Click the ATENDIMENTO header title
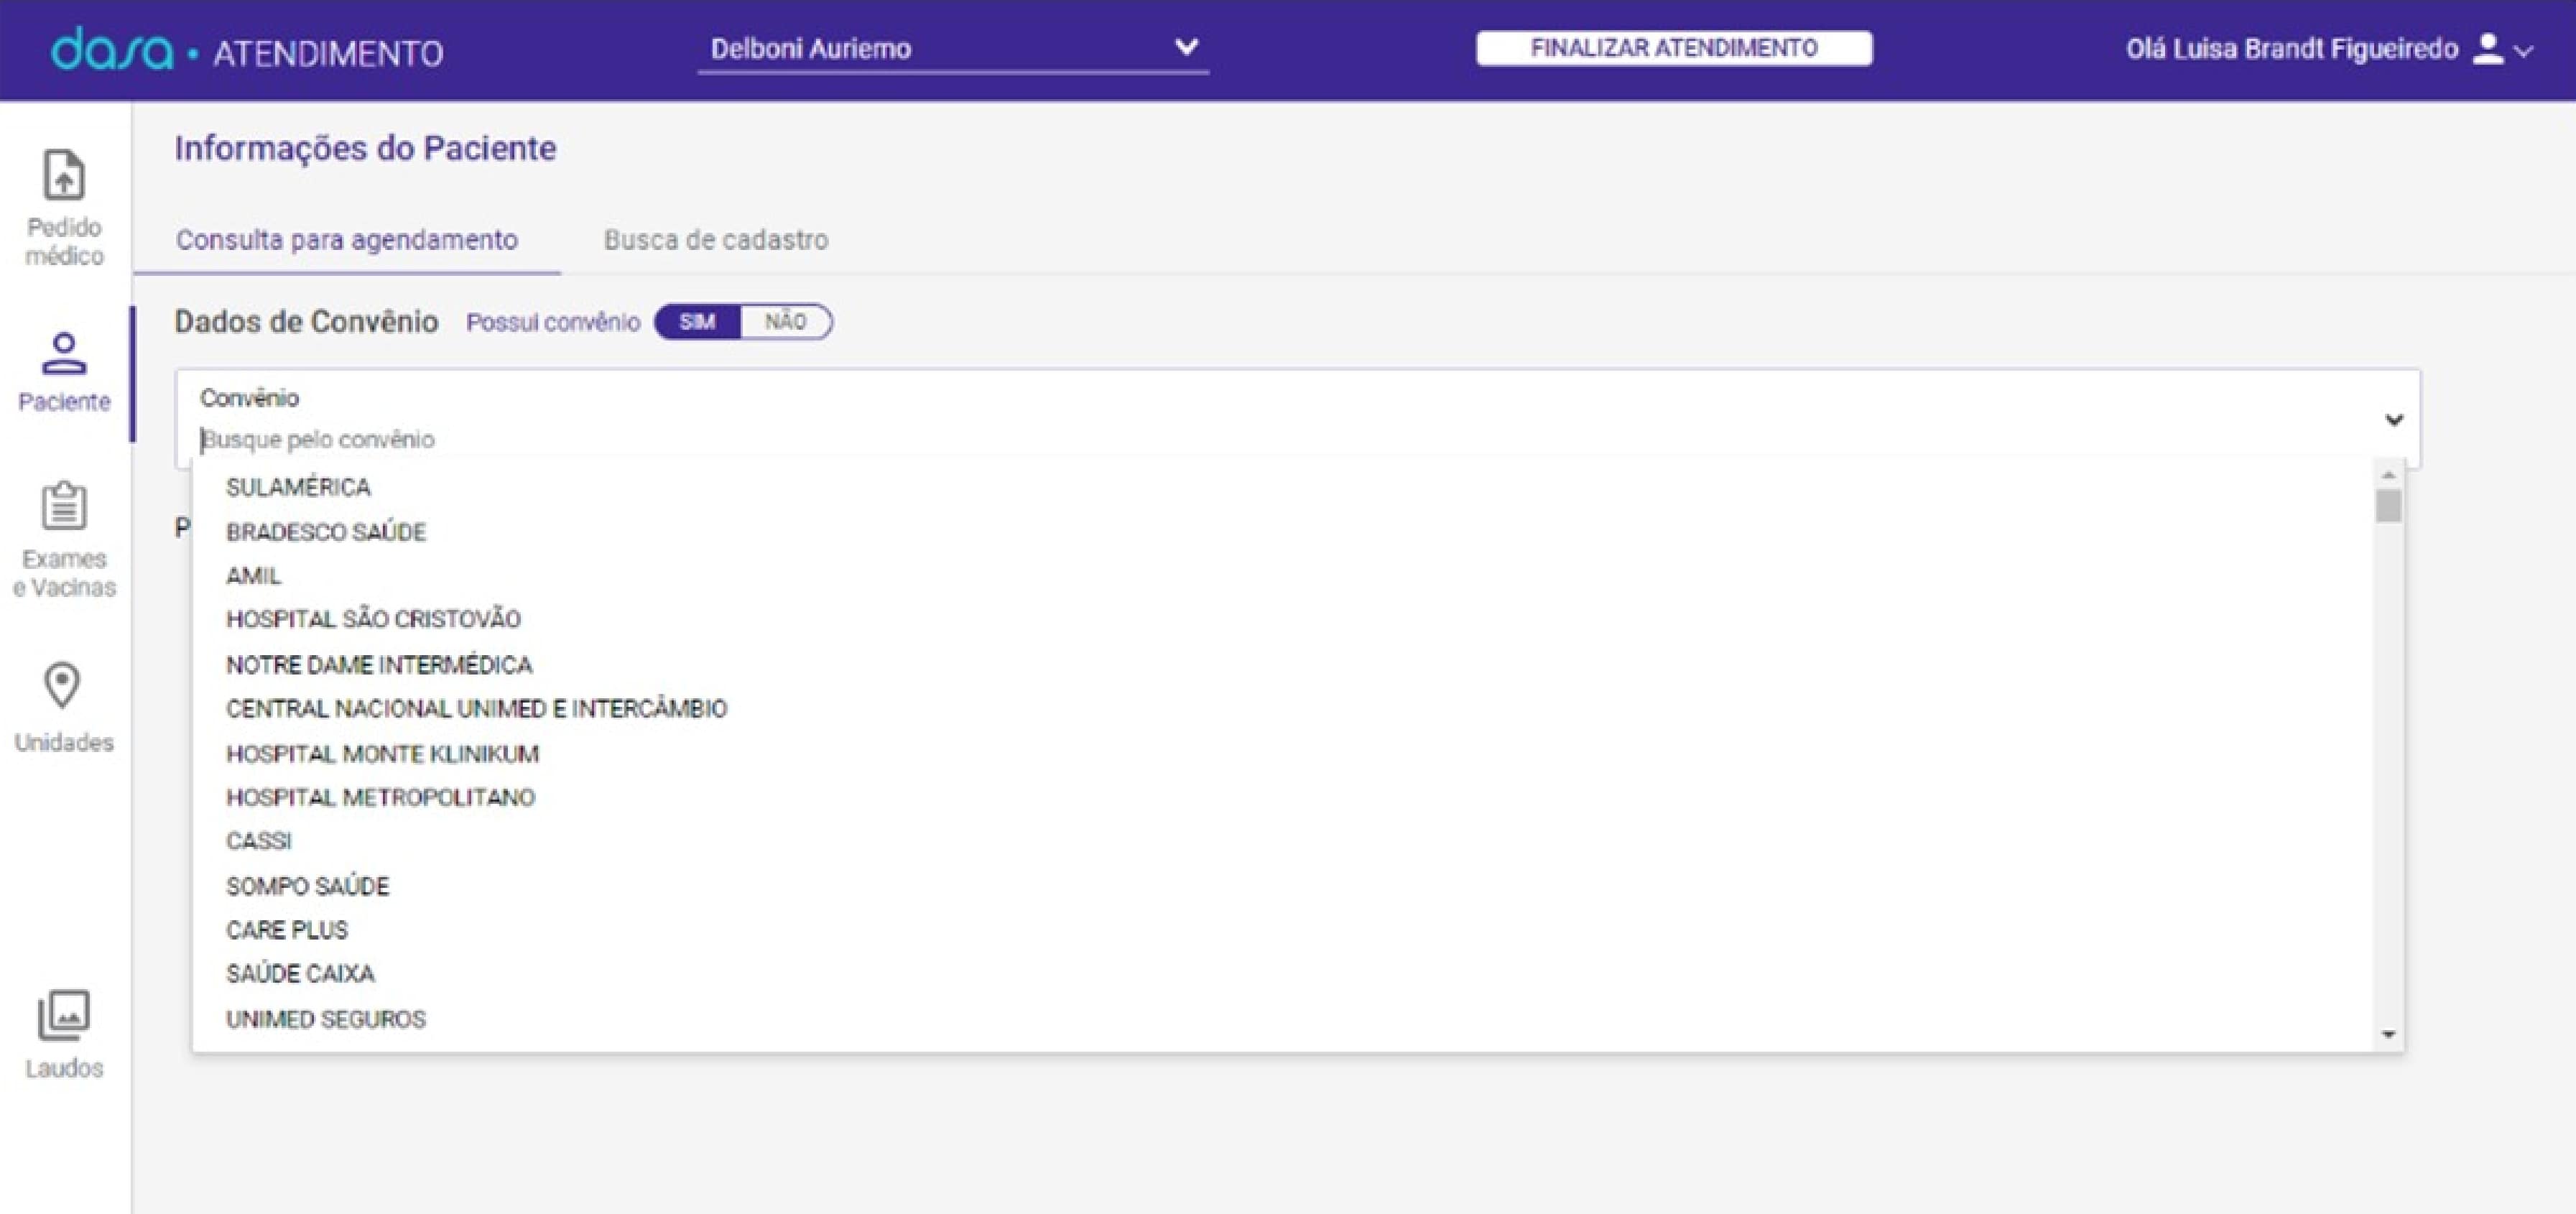This screenshot has width=2576, height=1214. click(x=328, y=53)
